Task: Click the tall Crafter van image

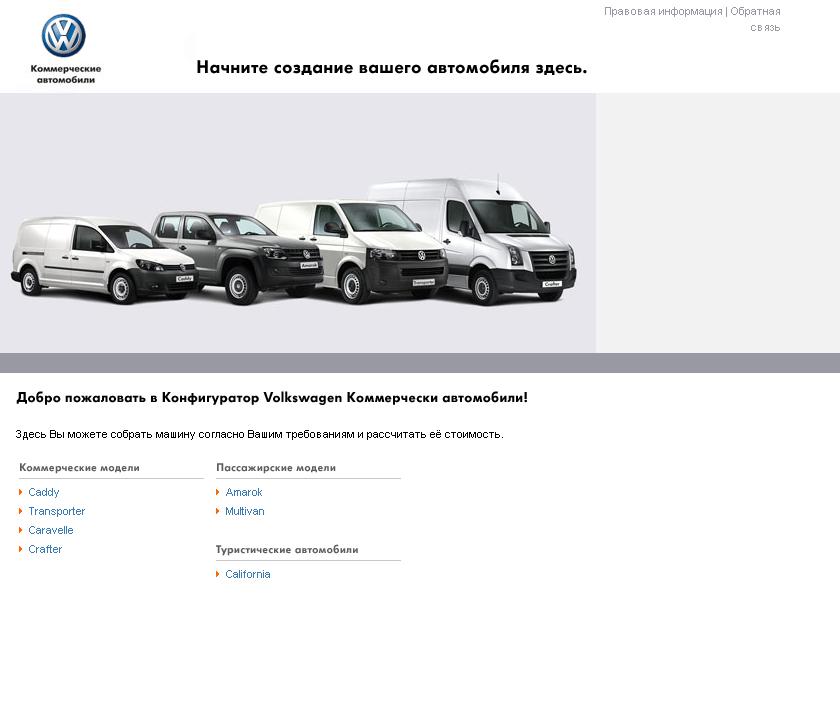Action: [x=477, y=241]
